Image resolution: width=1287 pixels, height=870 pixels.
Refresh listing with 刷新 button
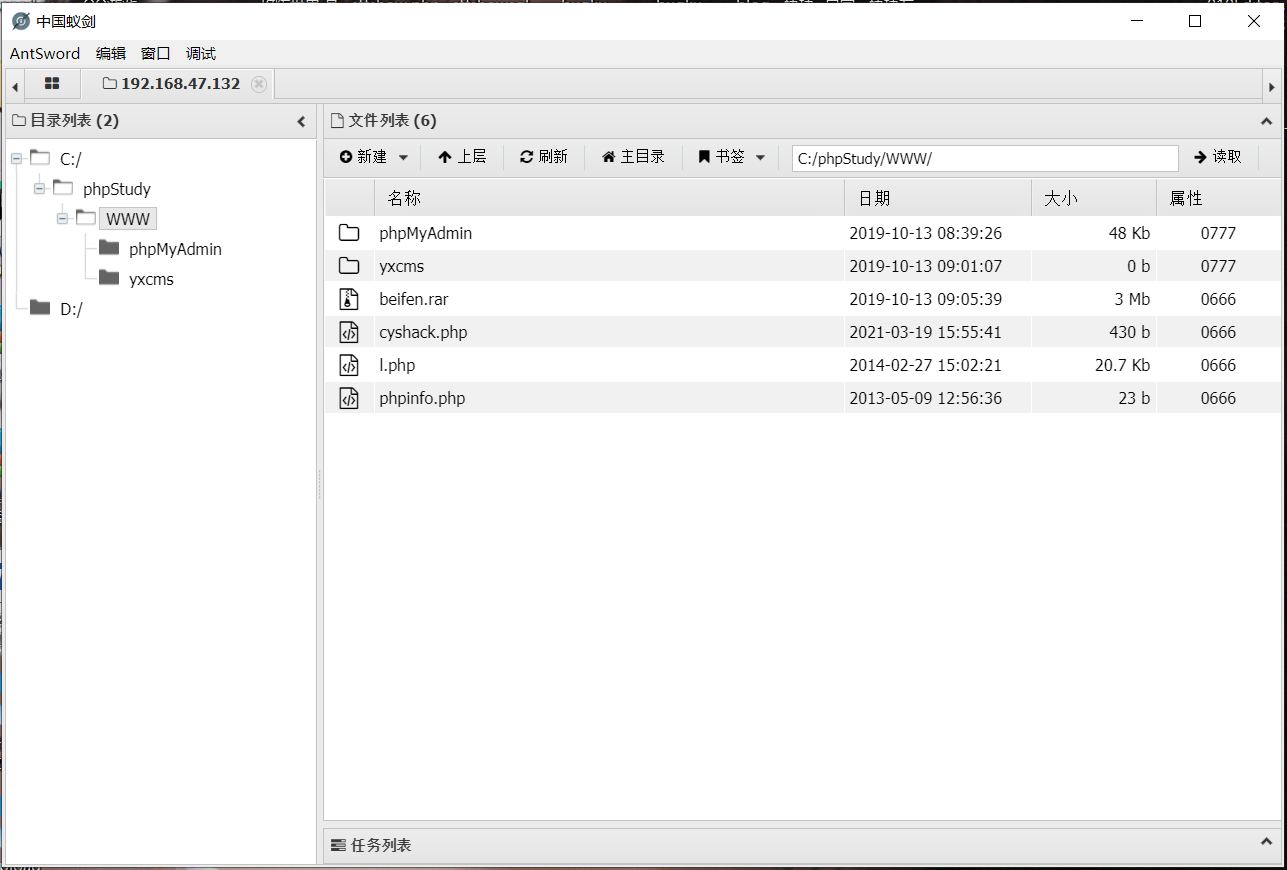[x=544, y=157]
